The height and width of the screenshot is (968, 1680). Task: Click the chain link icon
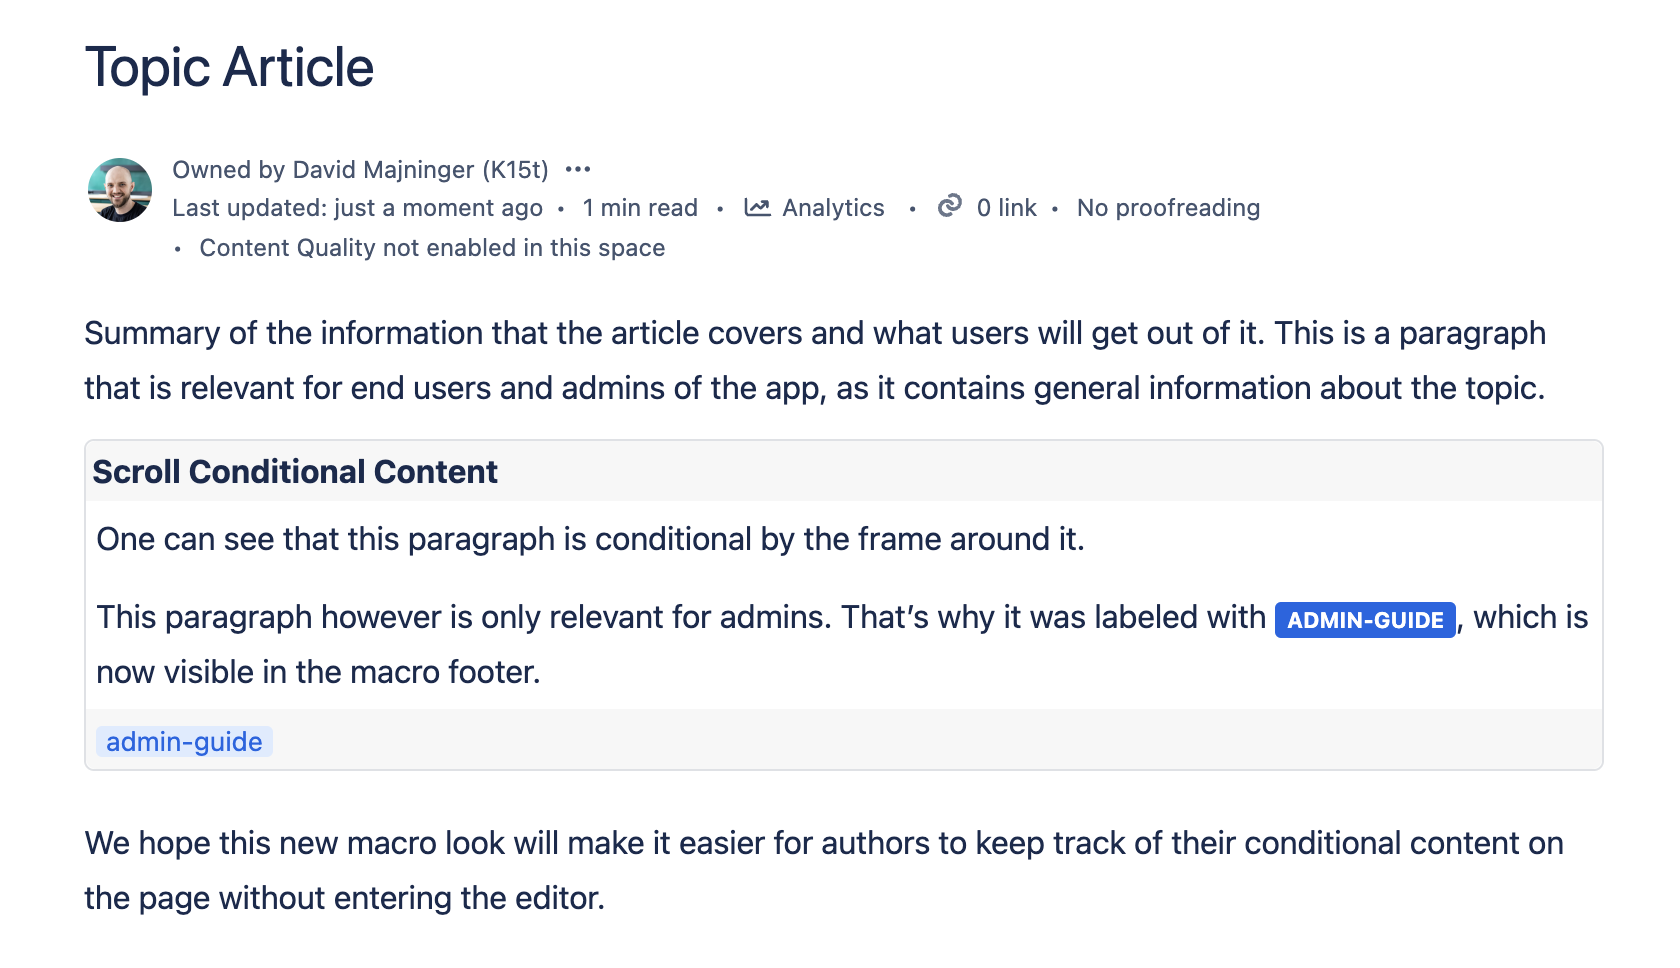(x=949, y=206)
